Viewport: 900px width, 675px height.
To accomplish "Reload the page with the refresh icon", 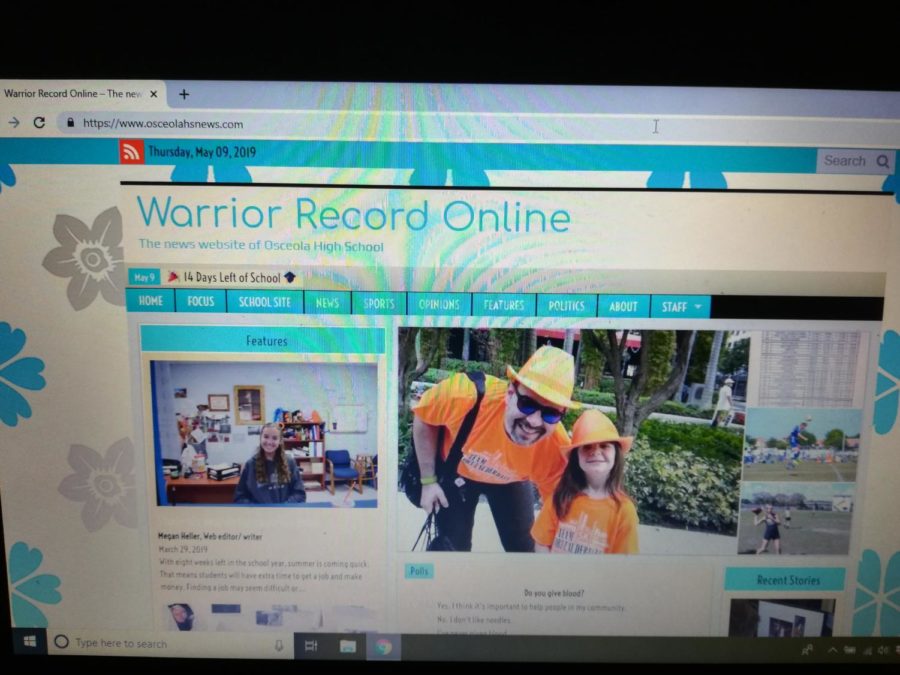I will point(39,122).
